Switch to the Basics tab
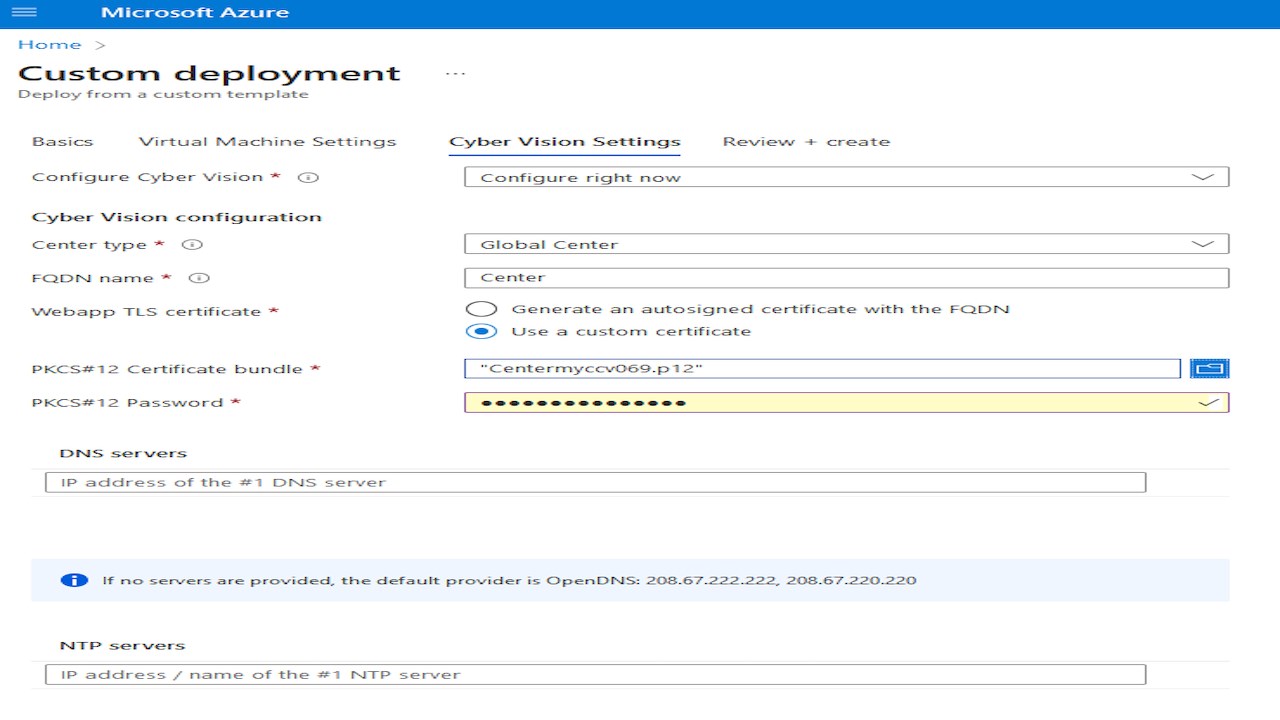This screenshot has width=1280, height=720. pos(62,142)
